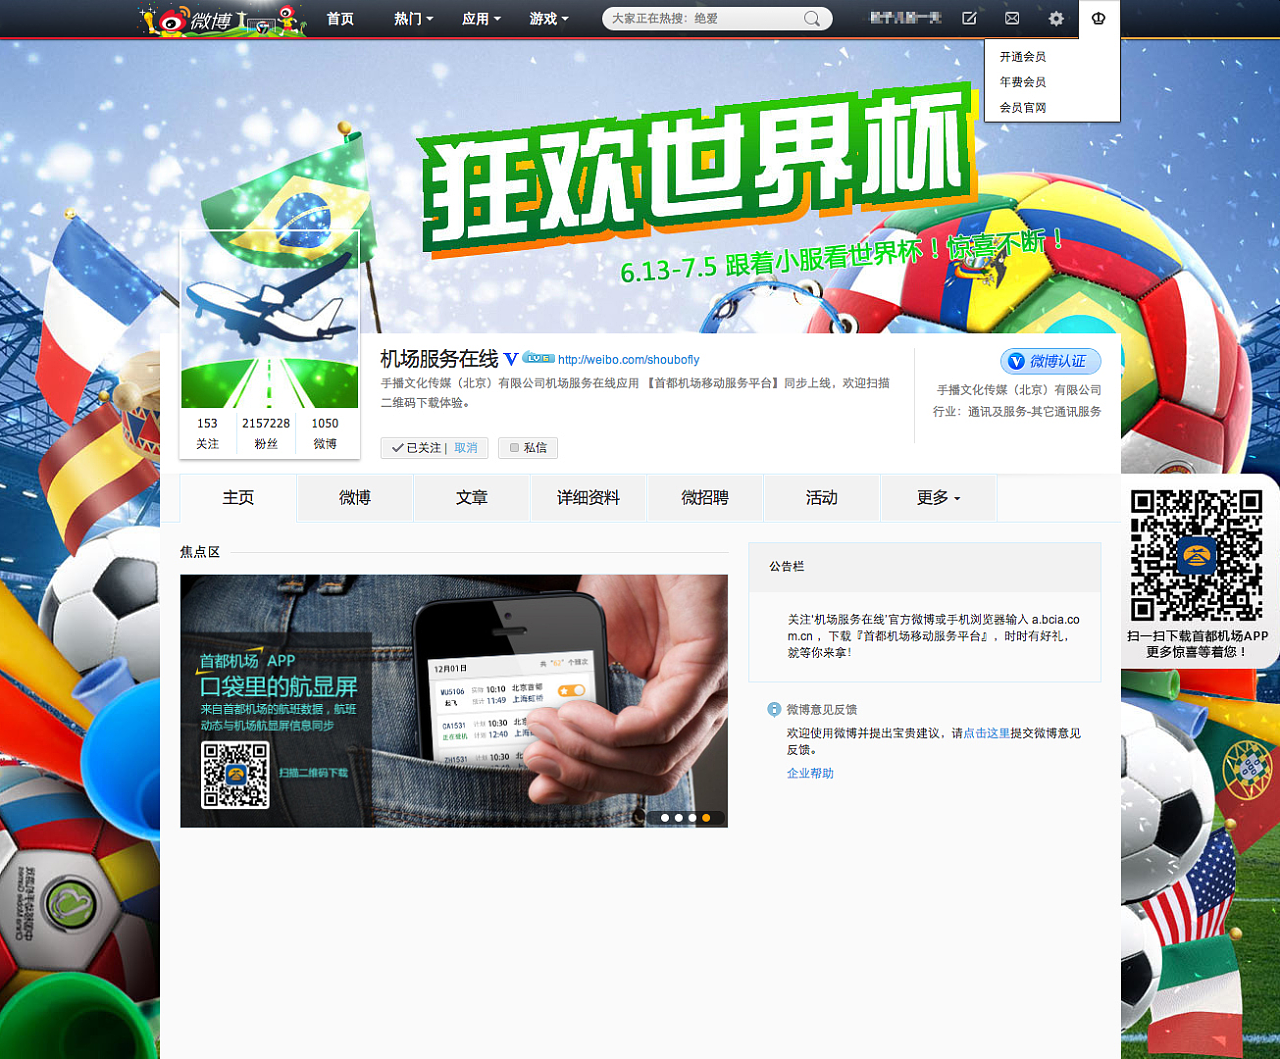Viewport: 1280px width, 1059px height.
Task: Select the third carousel dot
Action: 692,818
